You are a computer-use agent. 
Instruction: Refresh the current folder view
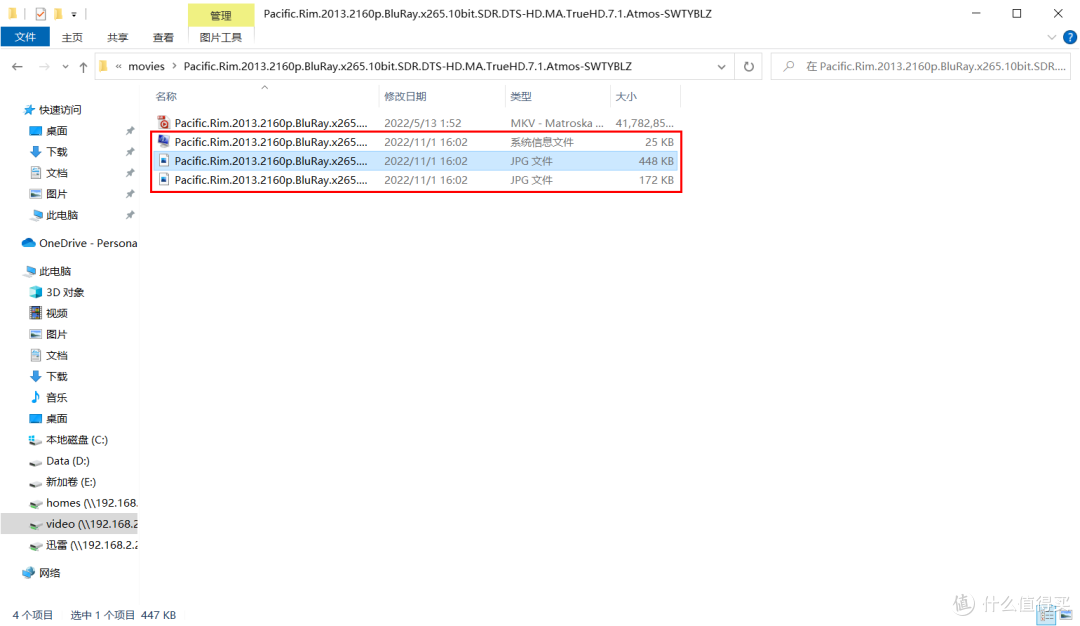tap(749, 67)
